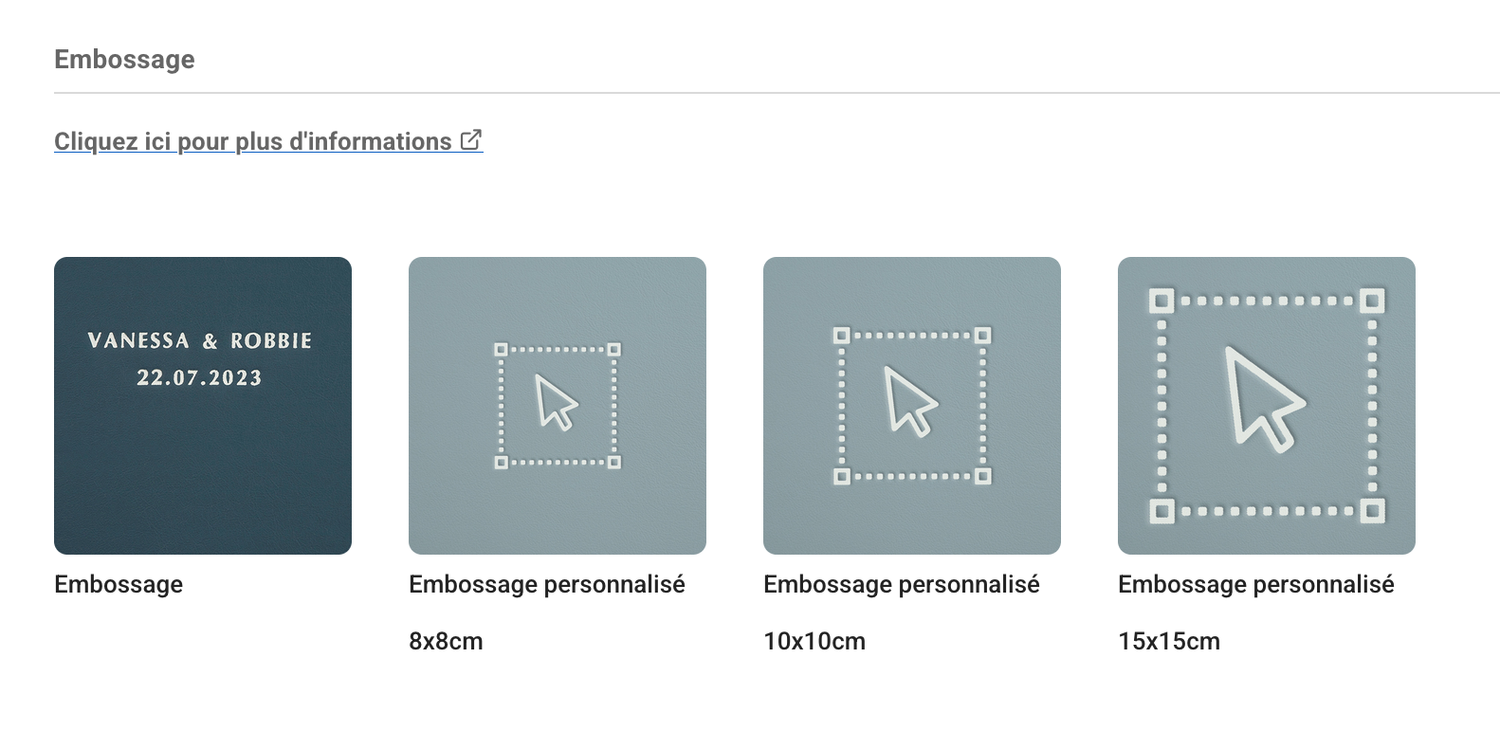Click the cursor arrow icon in 8x8cm tile
The image size is (1500, 749).
557,403
